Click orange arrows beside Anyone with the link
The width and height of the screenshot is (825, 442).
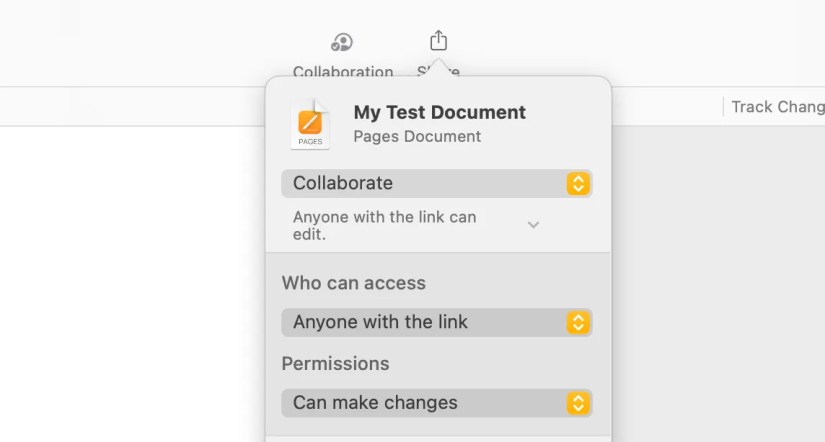[x=577, y=322]
